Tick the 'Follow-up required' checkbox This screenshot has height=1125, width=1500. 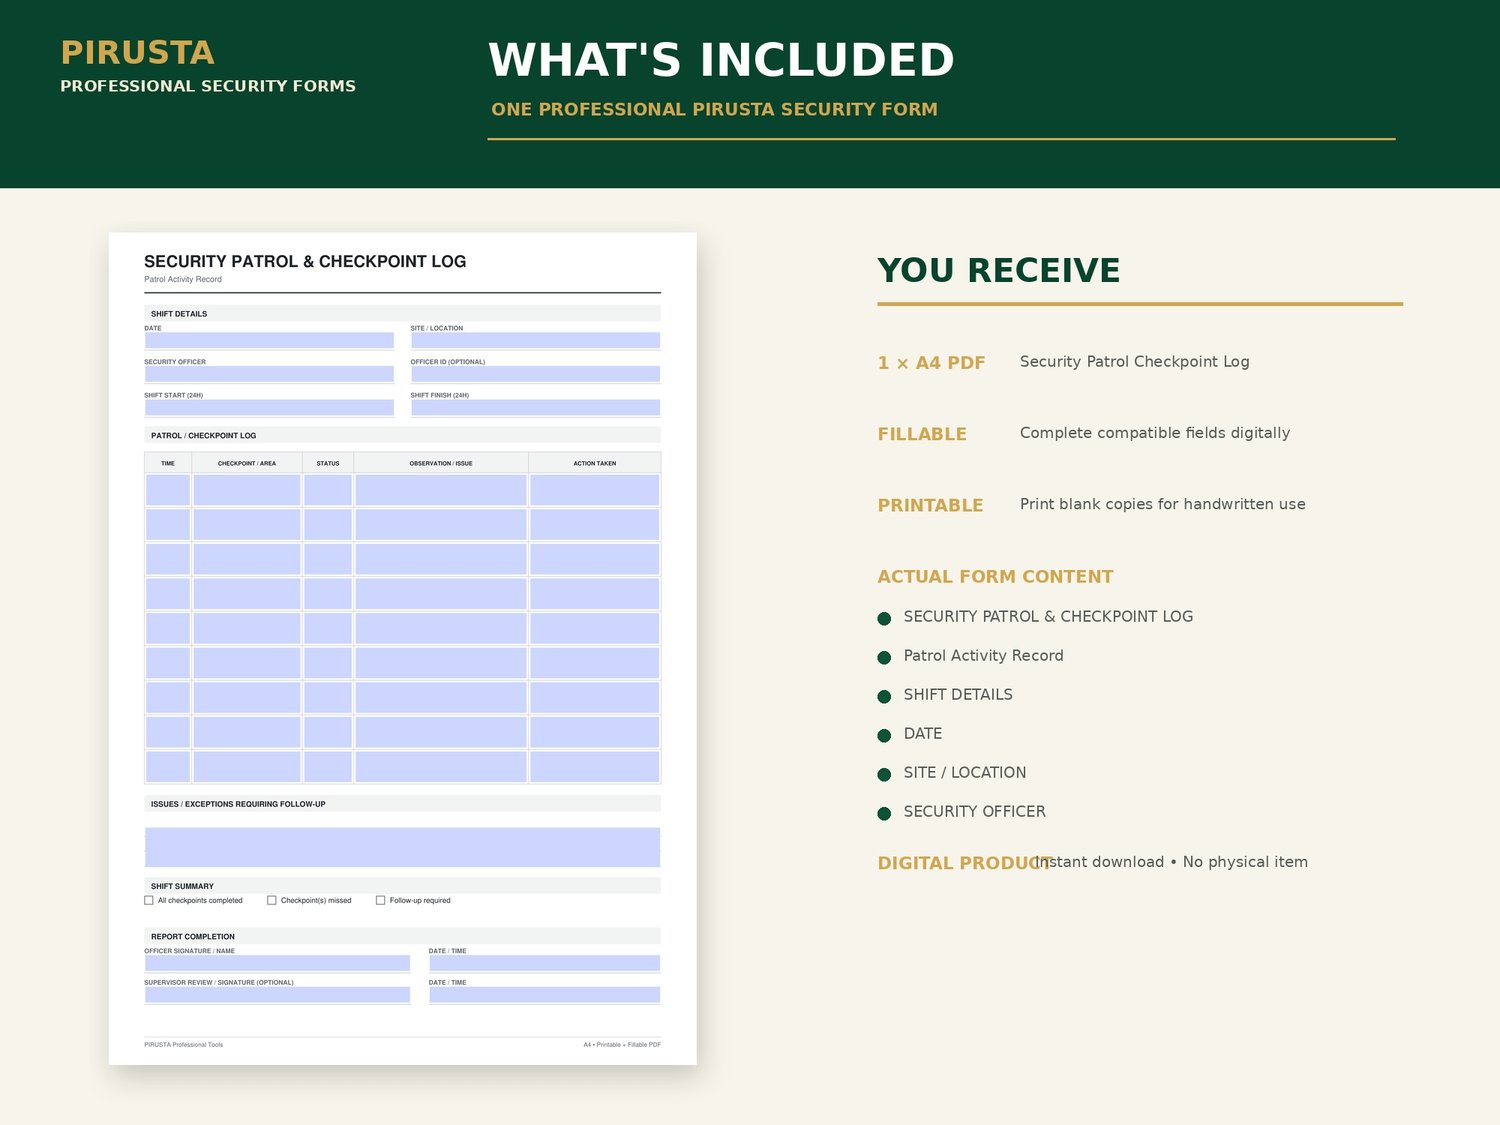point(380,900)
